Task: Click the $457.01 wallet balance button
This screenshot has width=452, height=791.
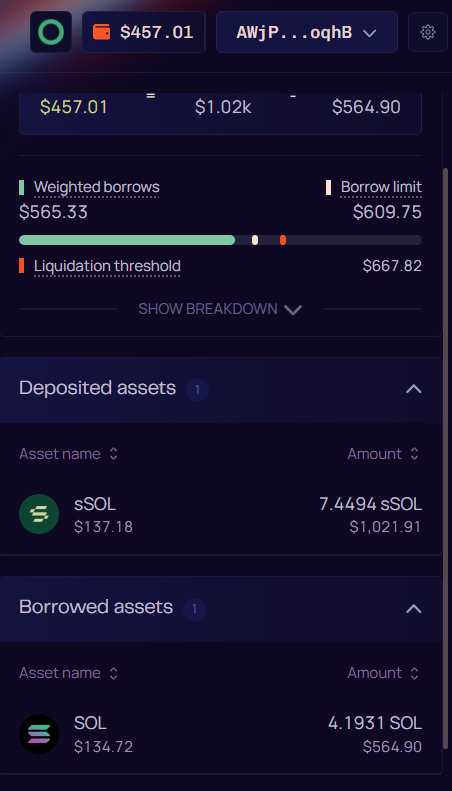Action: click(144, 32)
